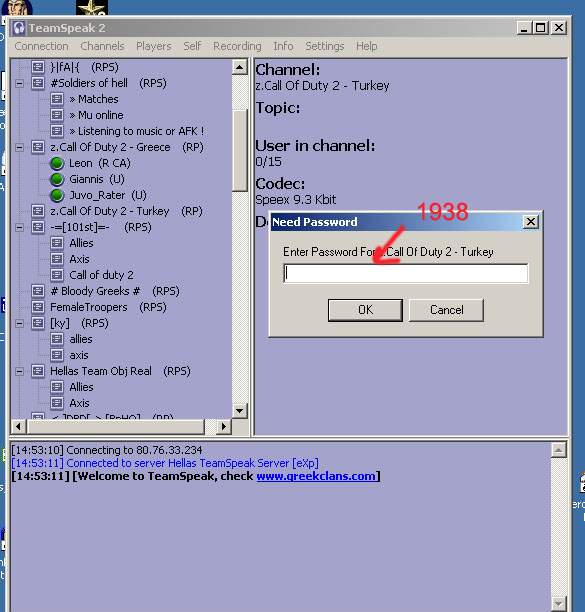Open the Help menu
This screenshot has width=585, height=612.
pos(366,46)
